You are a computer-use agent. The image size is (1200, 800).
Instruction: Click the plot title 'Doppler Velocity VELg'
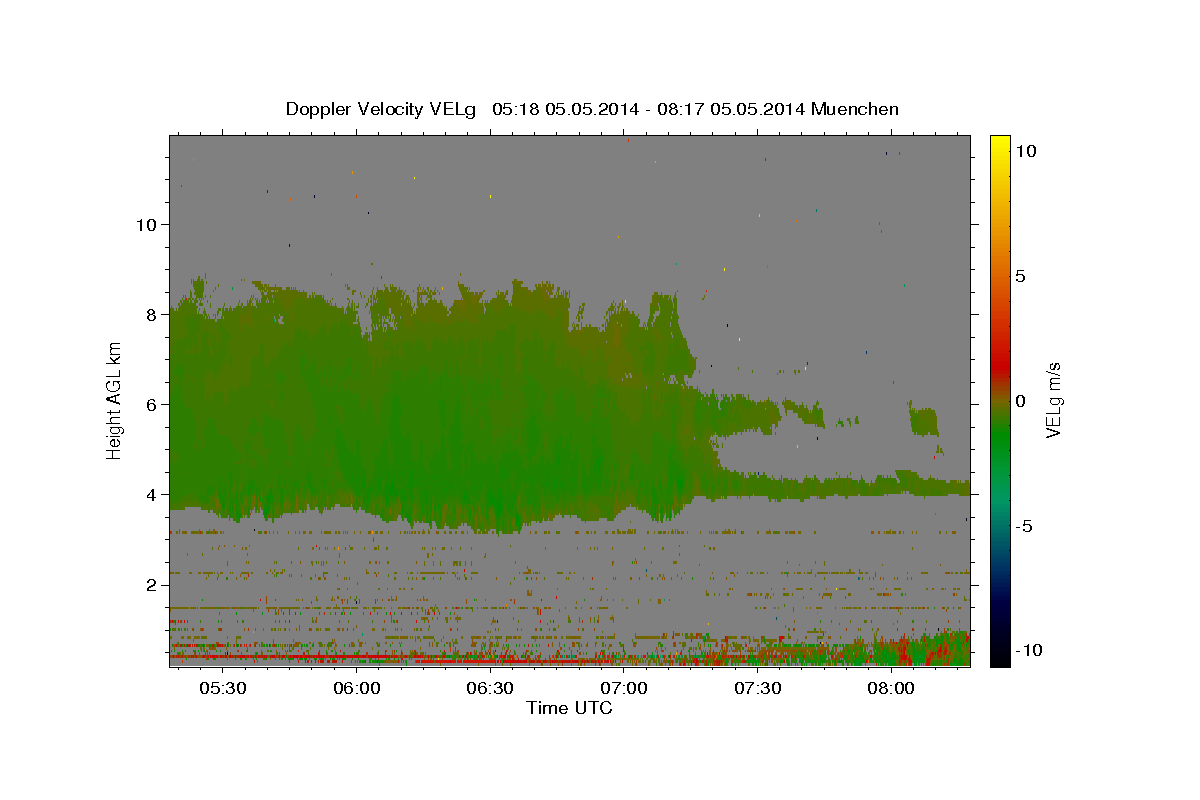tap(381, 109)
